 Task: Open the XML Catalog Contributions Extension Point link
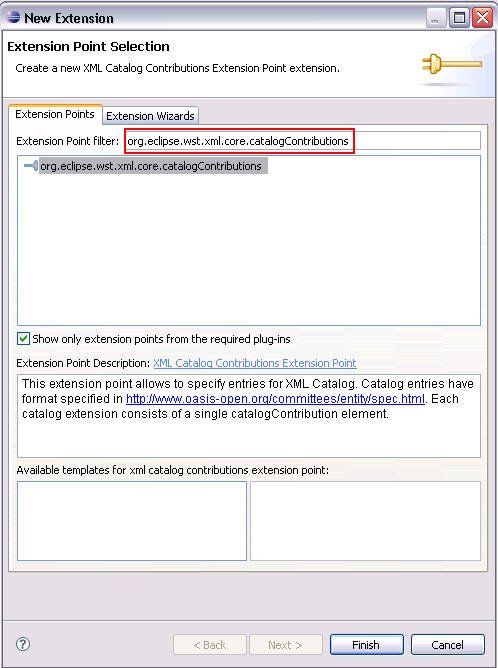coord(254,363)
